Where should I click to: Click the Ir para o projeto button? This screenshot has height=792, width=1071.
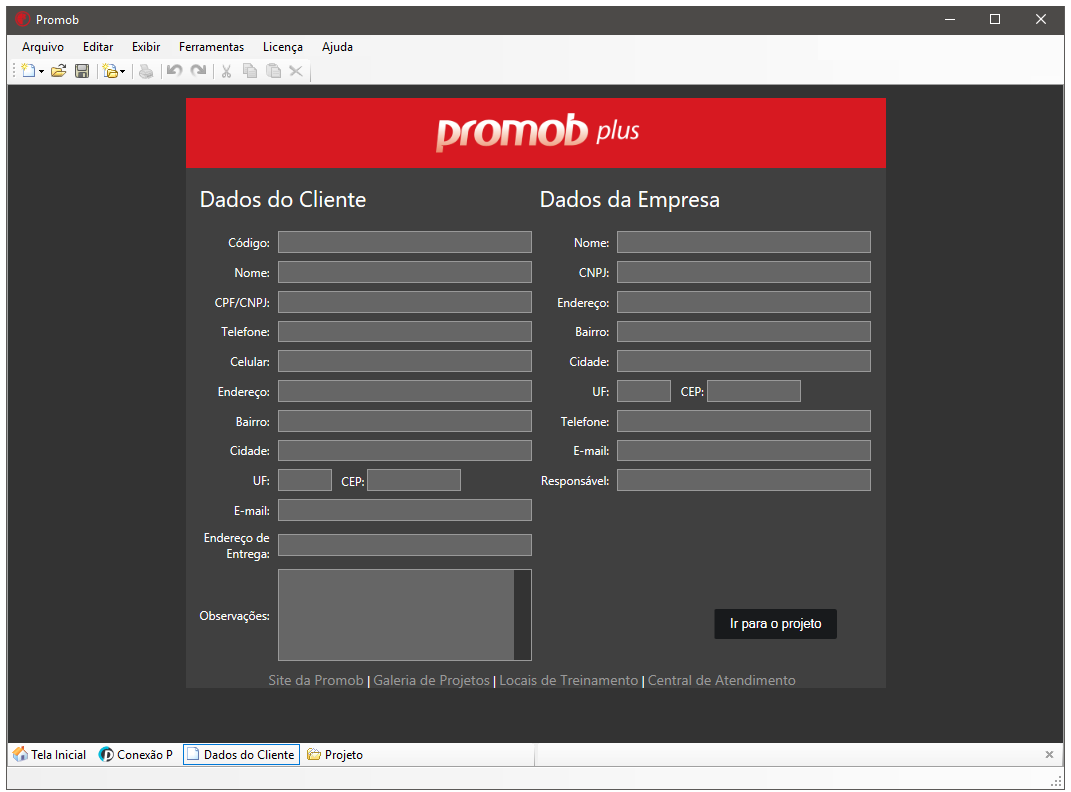[775, 624]
